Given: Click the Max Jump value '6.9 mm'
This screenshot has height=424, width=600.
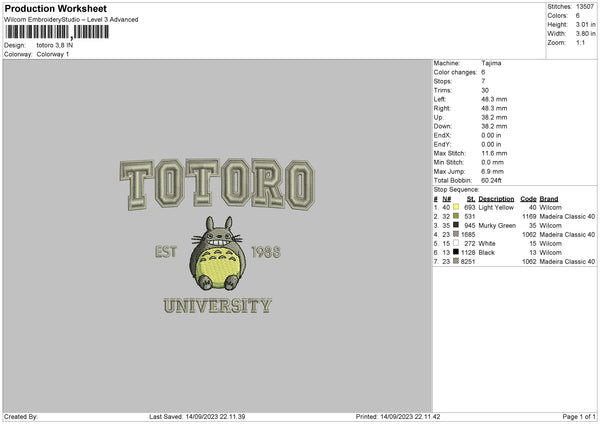Looking at the screenshot, I should [x=492, y=171].
